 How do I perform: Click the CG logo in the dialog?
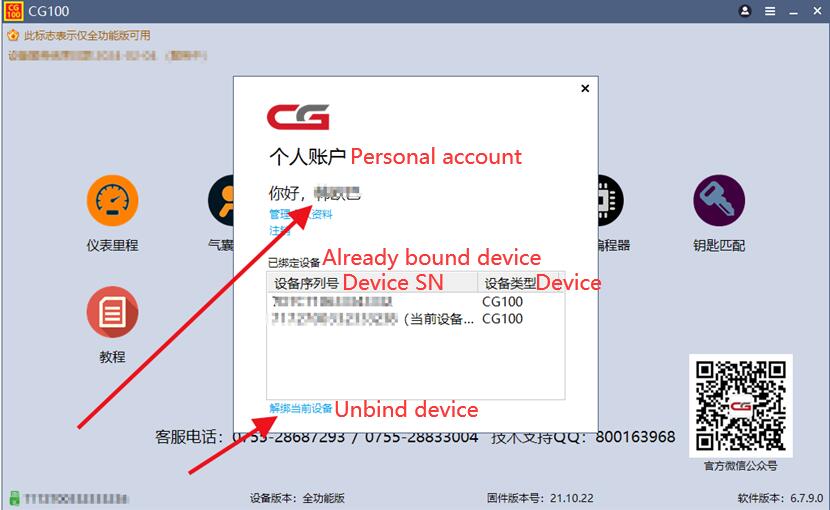[x=298, y=117]
